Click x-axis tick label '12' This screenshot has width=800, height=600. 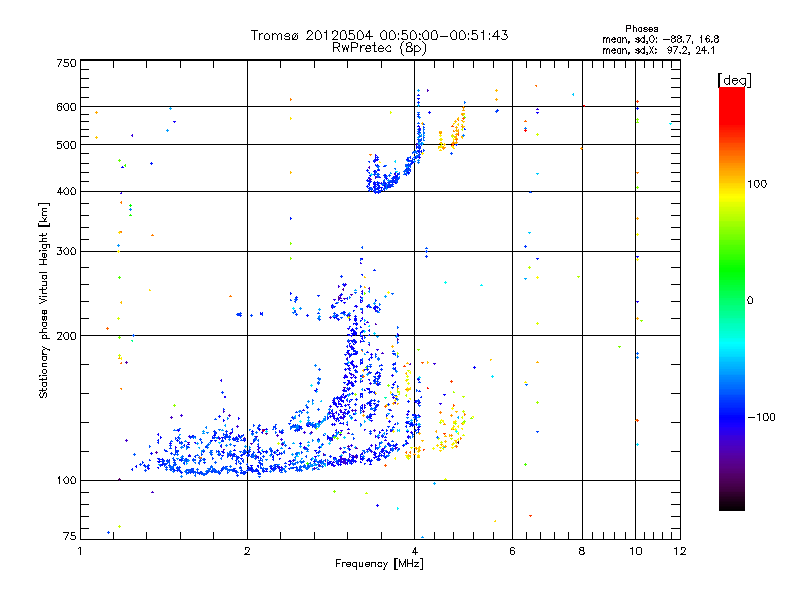point(680,551)
